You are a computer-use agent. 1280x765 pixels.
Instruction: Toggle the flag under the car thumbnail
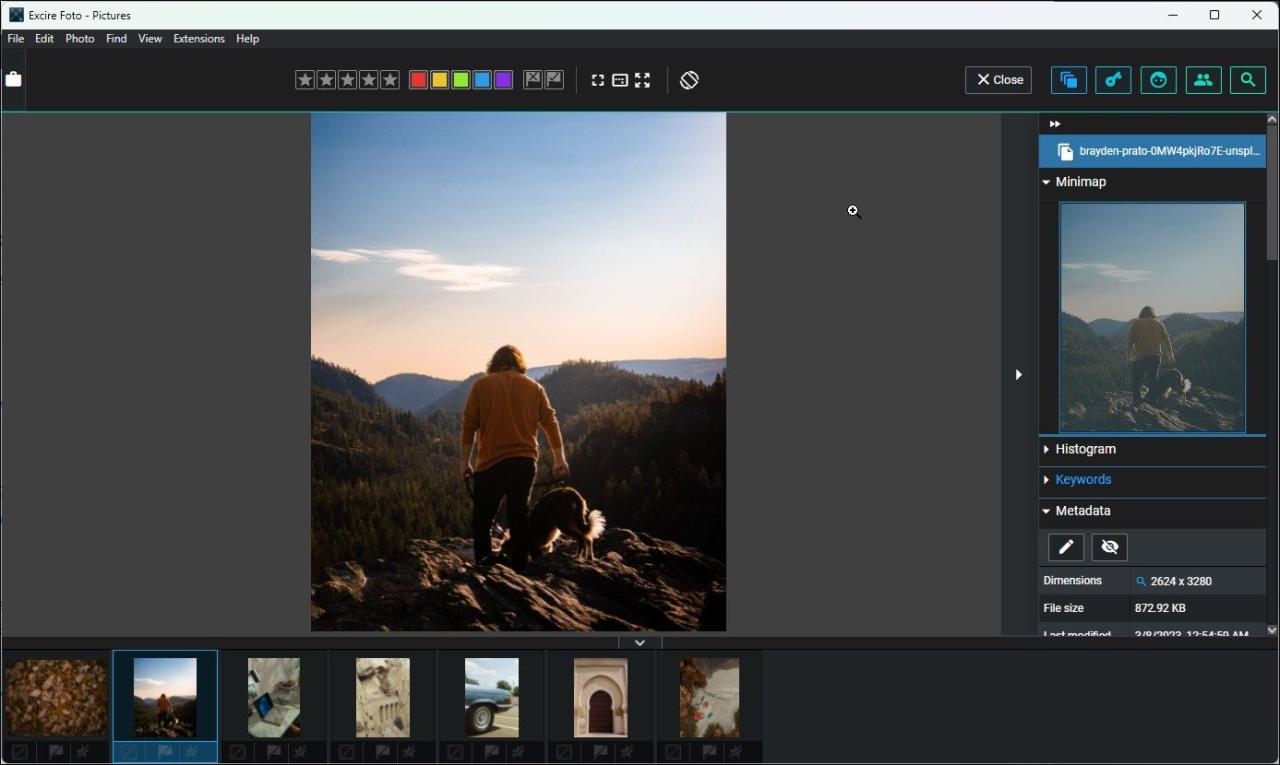[492, 752]
